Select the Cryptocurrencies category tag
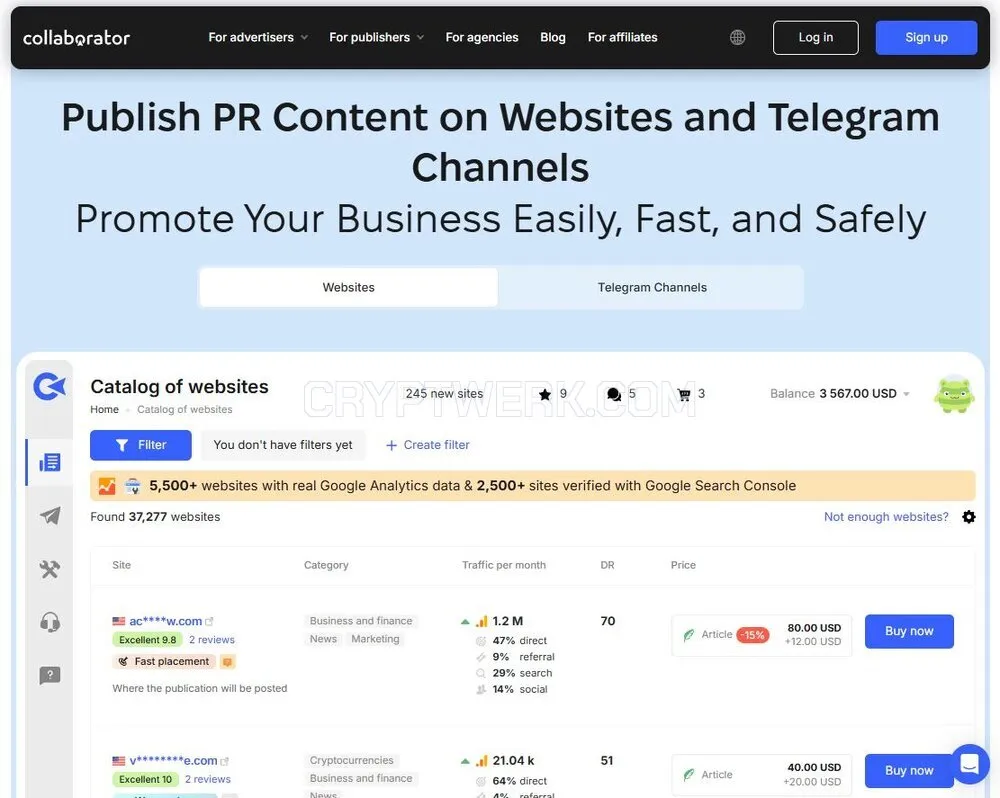The image size is (1000, 798). [x=351, y=760]
